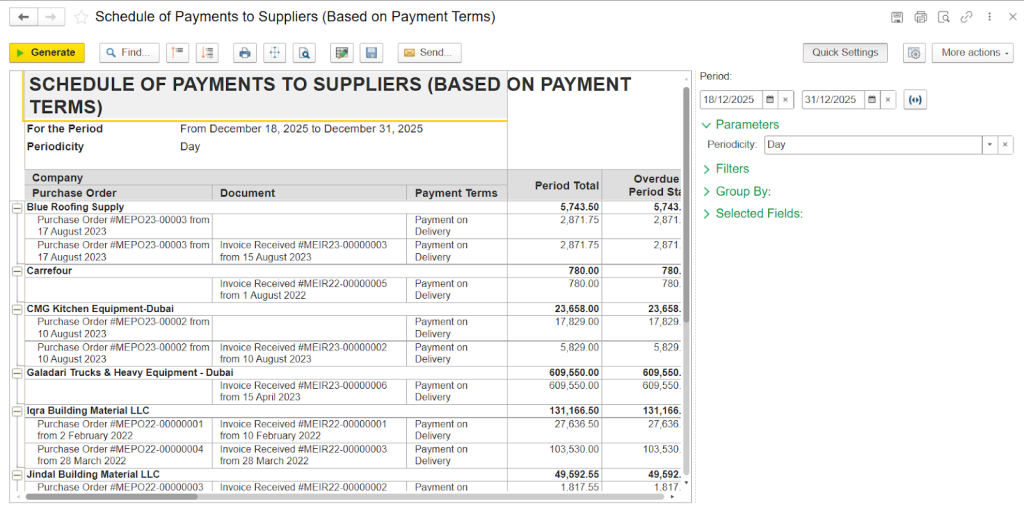The width and height of the screenshot is (1024, 509).
Task: Collapse the Carrefour group row
Action: 17,271
